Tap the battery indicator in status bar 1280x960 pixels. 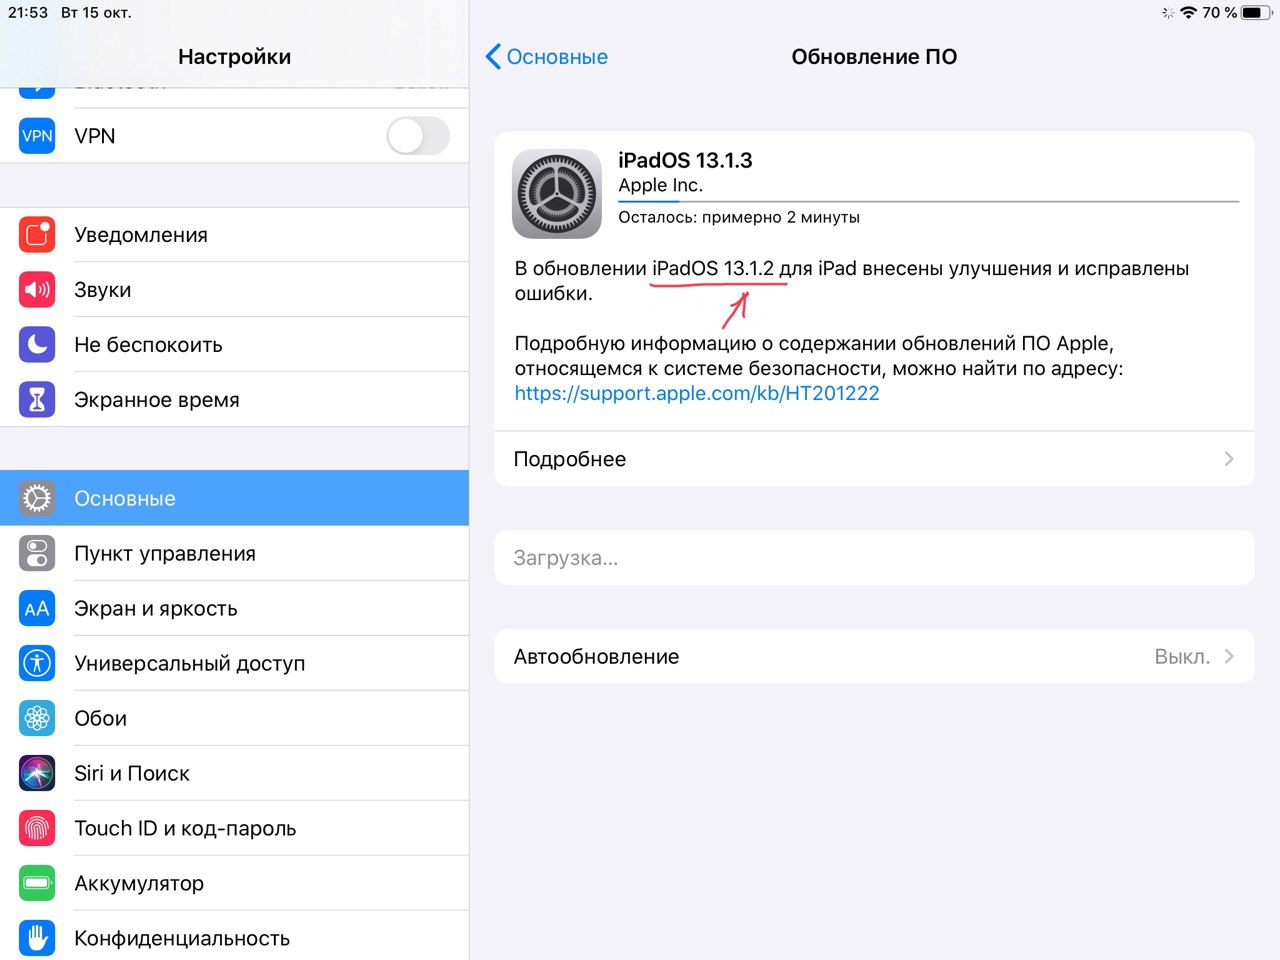click(1257, 13)
